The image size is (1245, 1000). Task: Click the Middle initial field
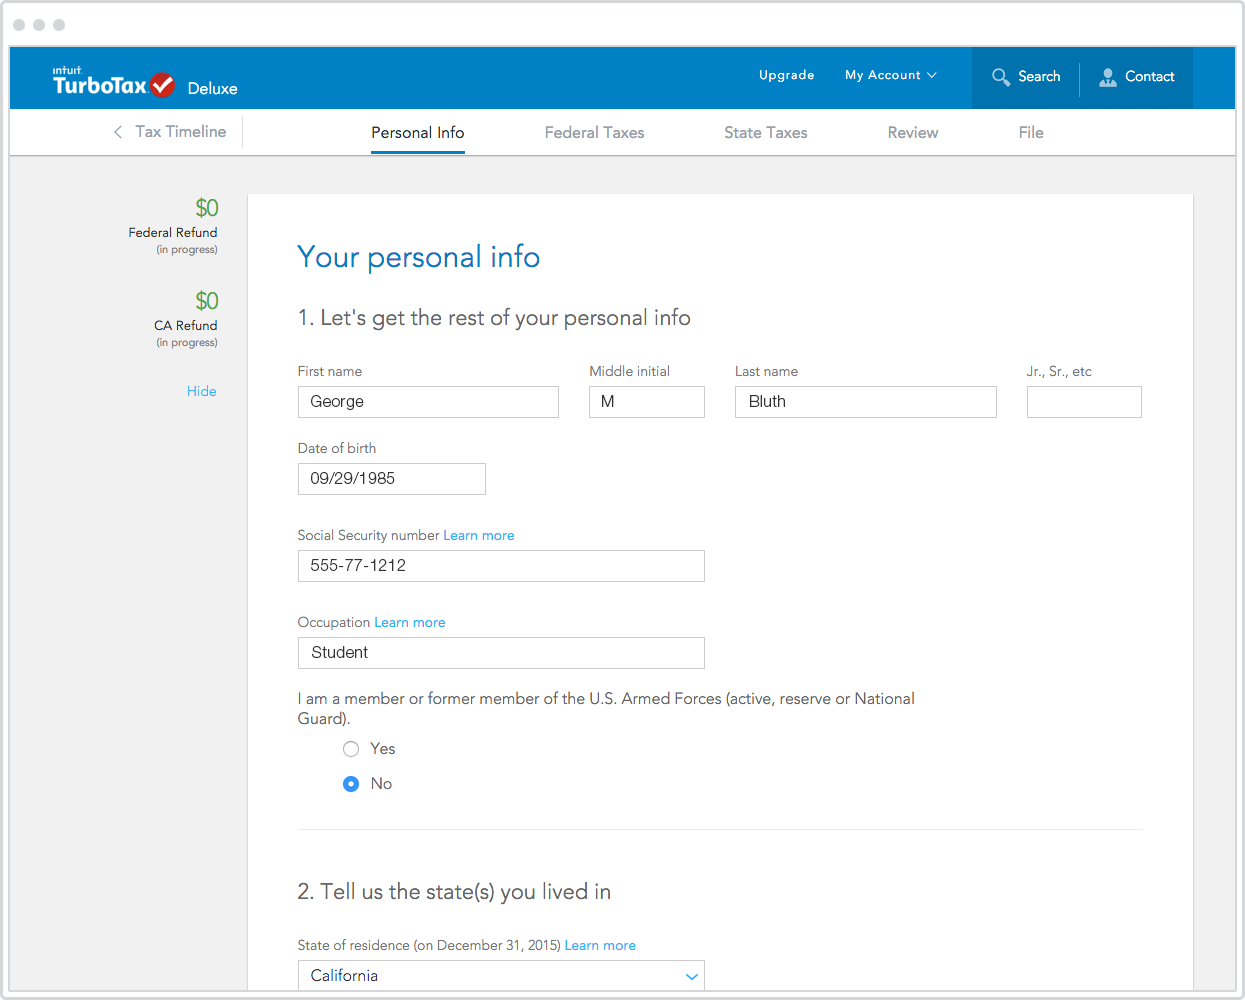[647, 402]
